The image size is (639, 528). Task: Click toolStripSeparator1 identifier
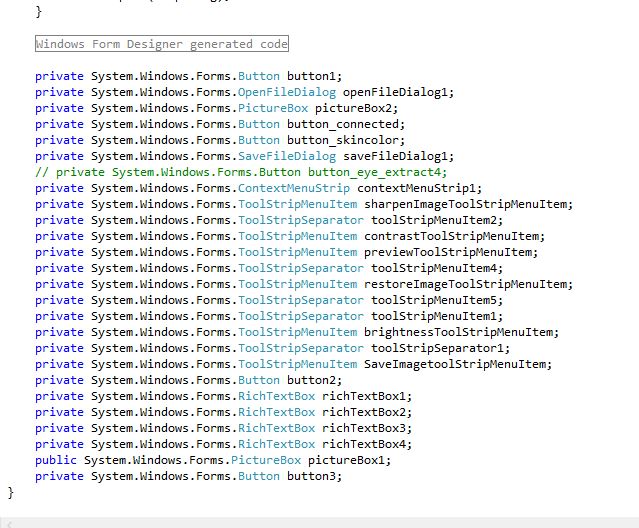coord(437,348)
